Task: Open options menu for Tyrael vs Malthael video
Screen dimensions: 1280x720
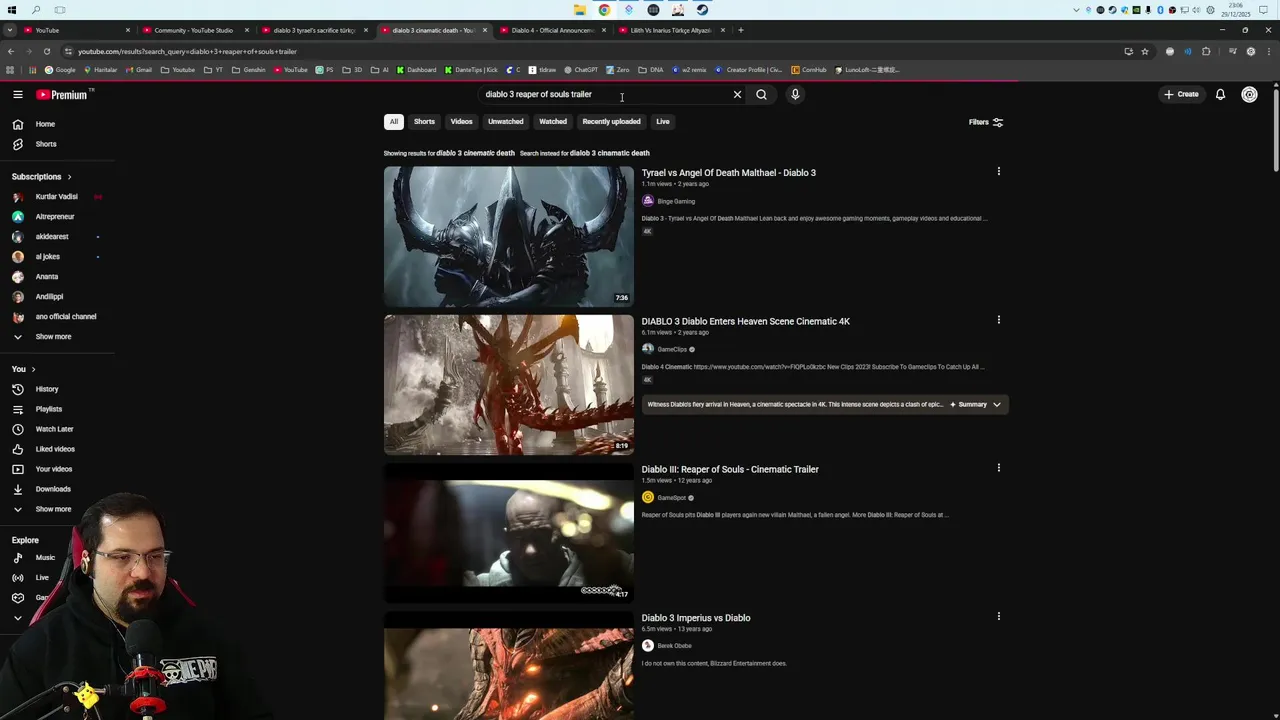Action: (998, 171)
